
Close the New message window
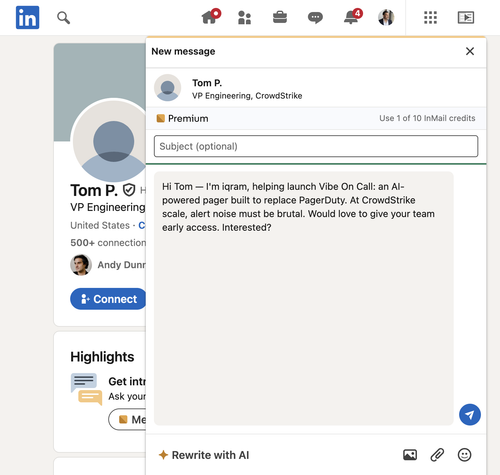[470, 51]
